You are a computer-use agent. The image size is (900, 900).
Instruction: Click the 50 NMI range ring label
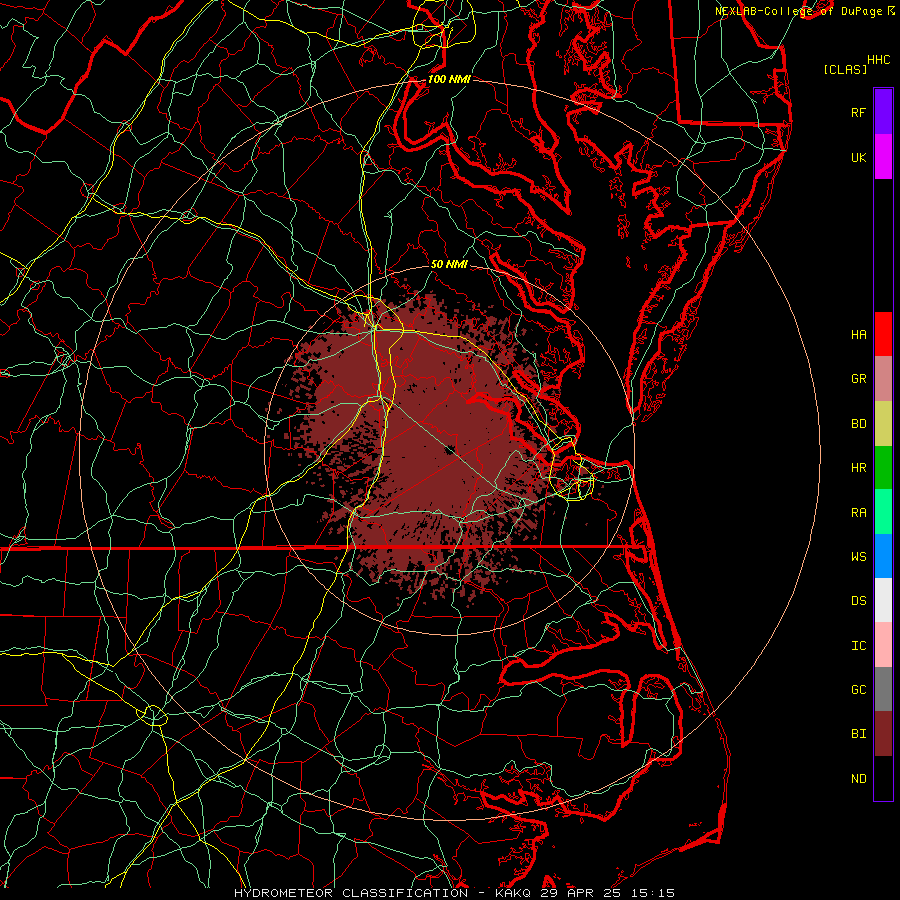449,264
